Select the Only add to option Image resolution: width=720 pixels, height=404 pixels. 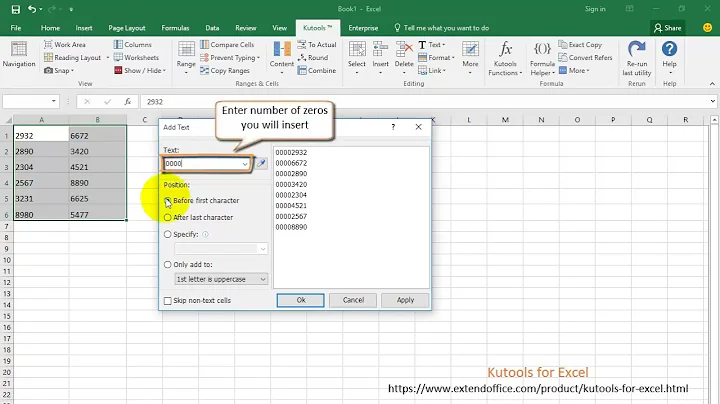point(168,264)
